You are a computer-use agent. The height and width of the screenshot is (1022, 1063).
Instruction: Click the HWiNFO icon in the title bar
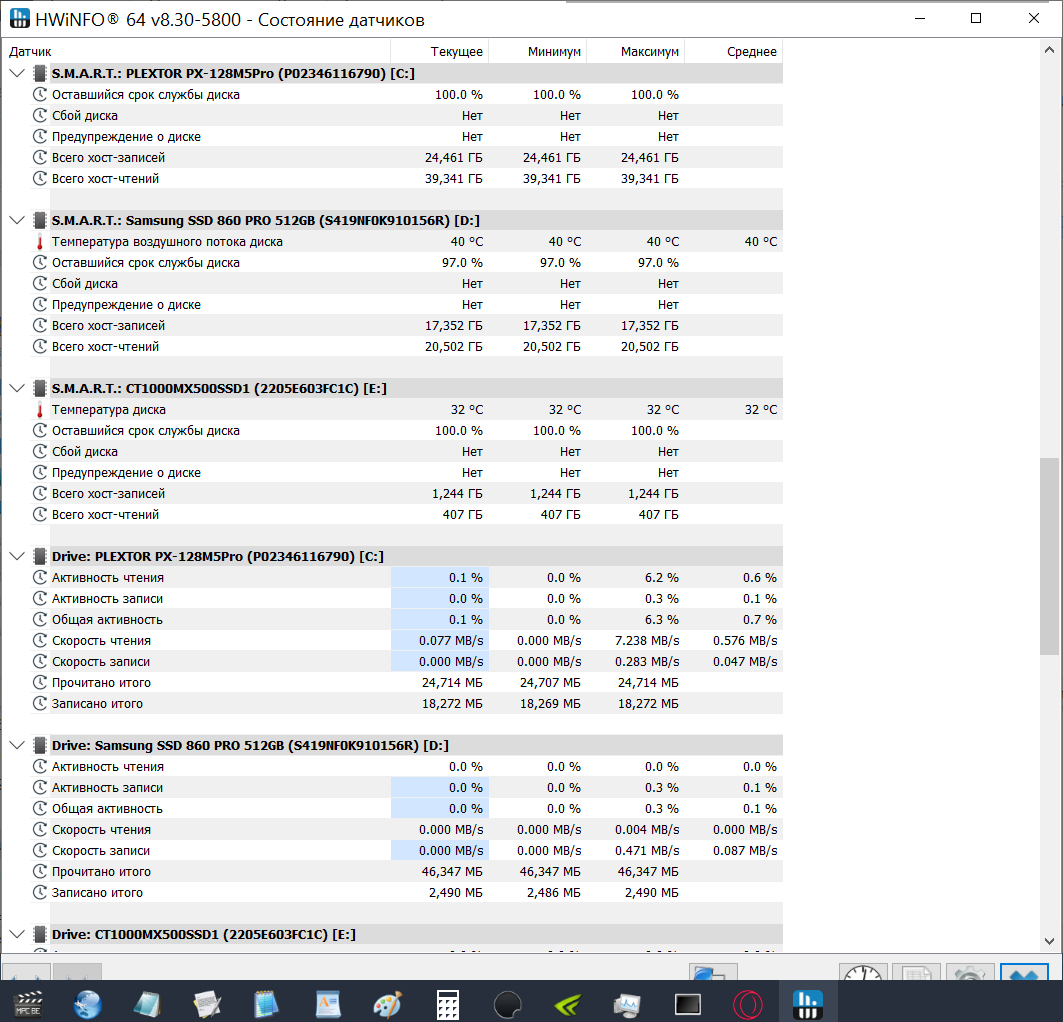[x=20, y=19]
